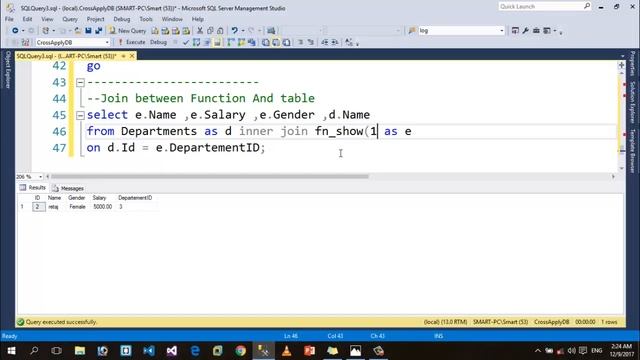Open the Window menu
The width and height of the screenshot is (640, 360).
point(172,19)
